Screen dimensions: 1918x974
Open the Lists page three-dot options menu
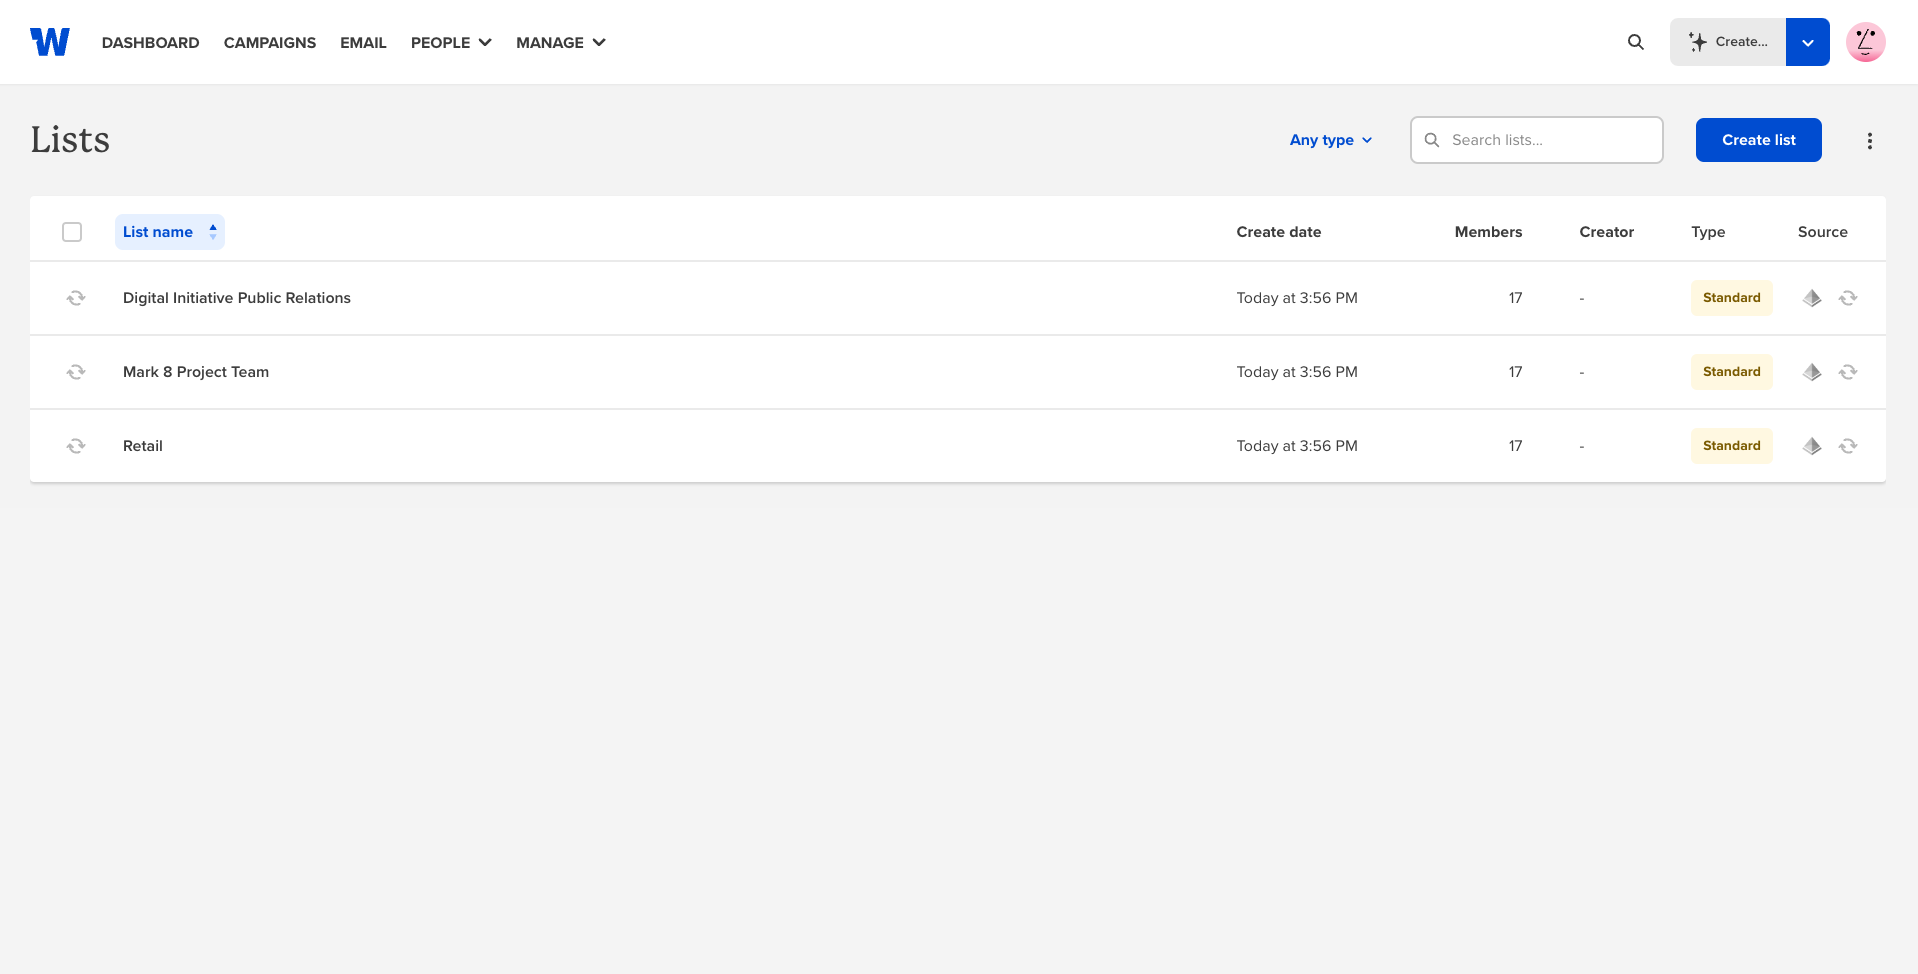pos(1869,141)
